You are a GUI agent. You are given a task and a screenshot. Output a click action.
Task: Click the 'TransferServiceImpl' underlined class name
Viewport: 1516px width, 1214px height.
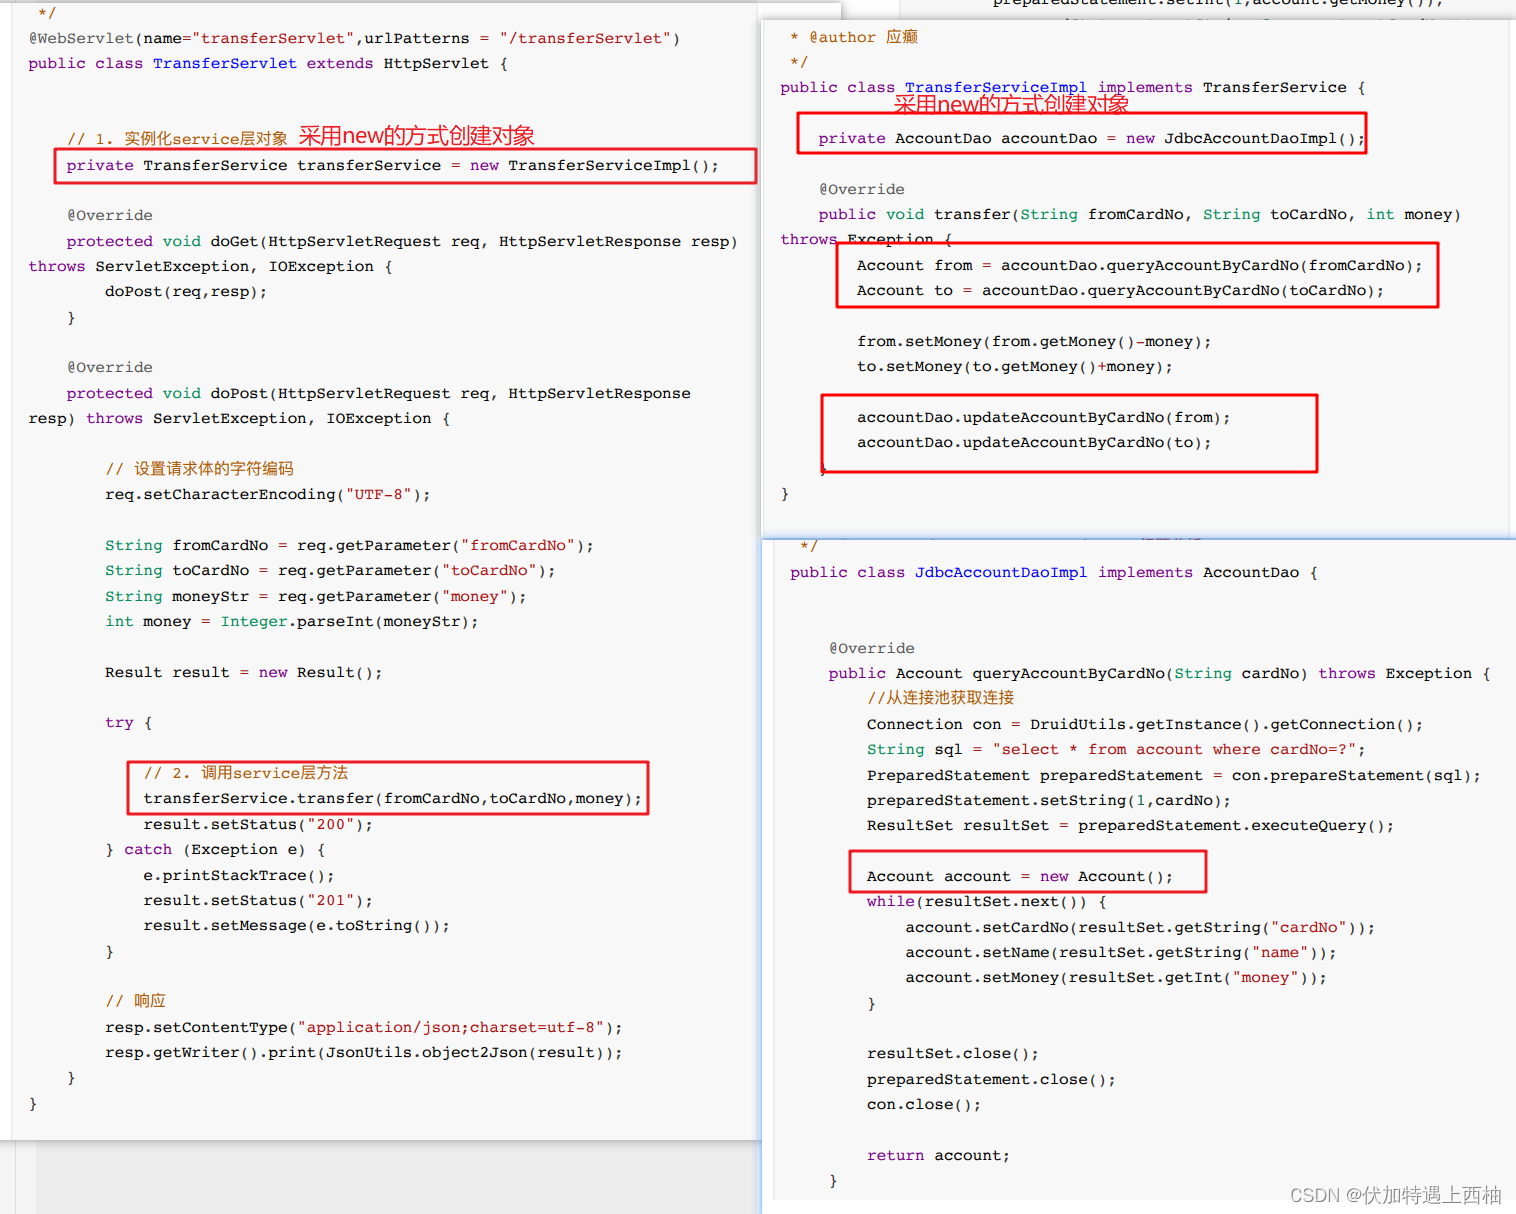(996, 87)
